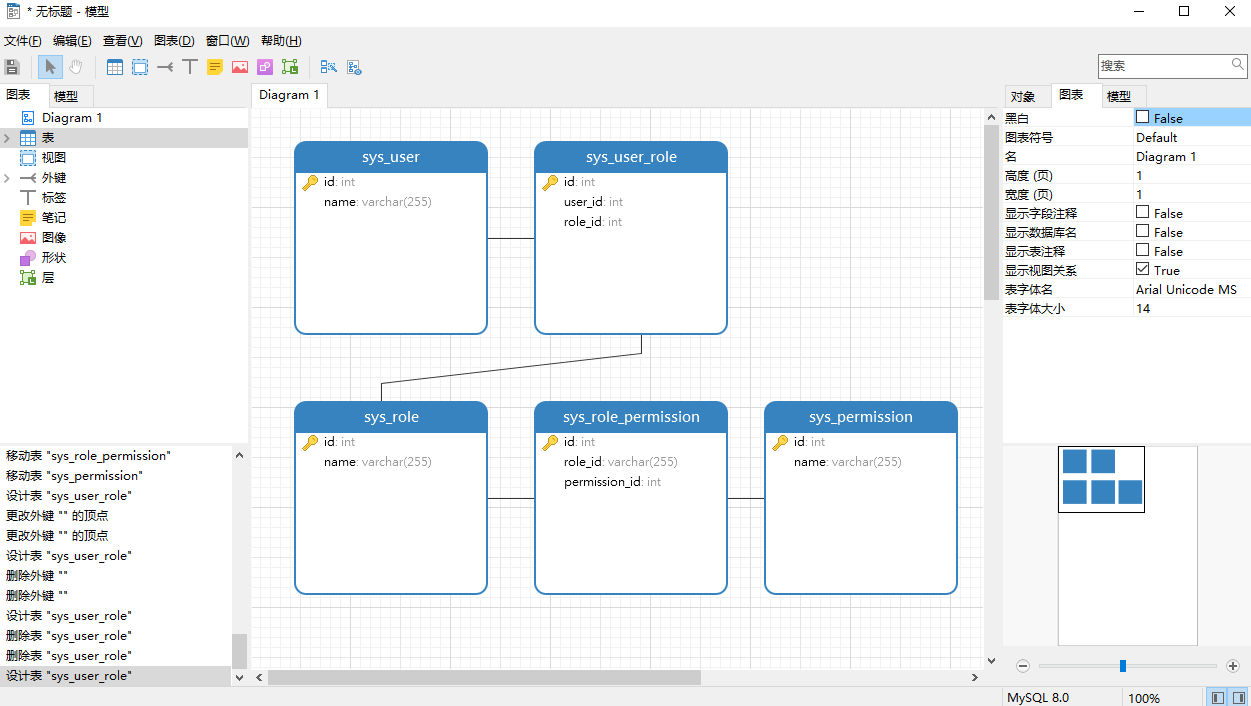Click the green layer tool icon

click(x=290, y=67)
